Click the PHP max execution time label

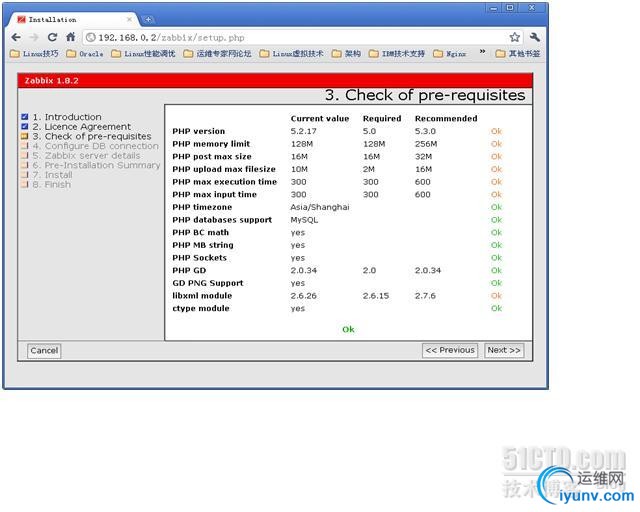click(x=224, y=182)
